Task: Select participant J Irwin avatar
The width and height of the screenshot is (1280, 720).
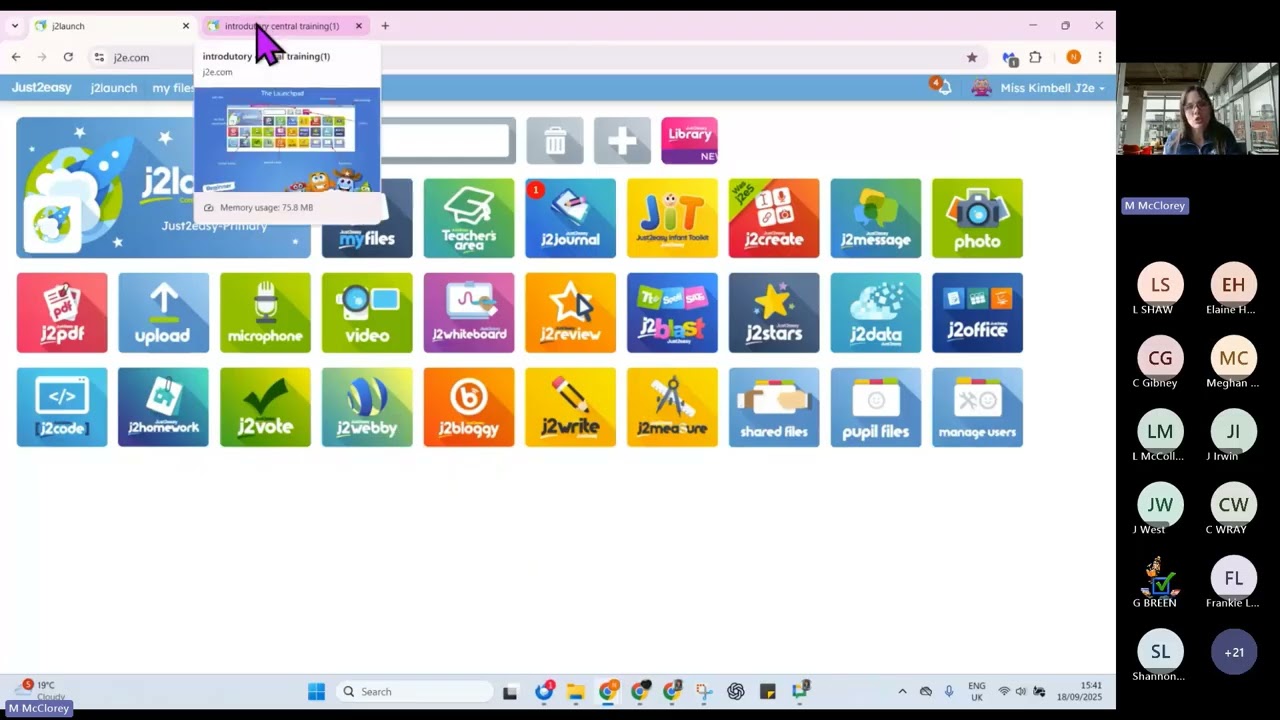Action: pos(1234,431)
